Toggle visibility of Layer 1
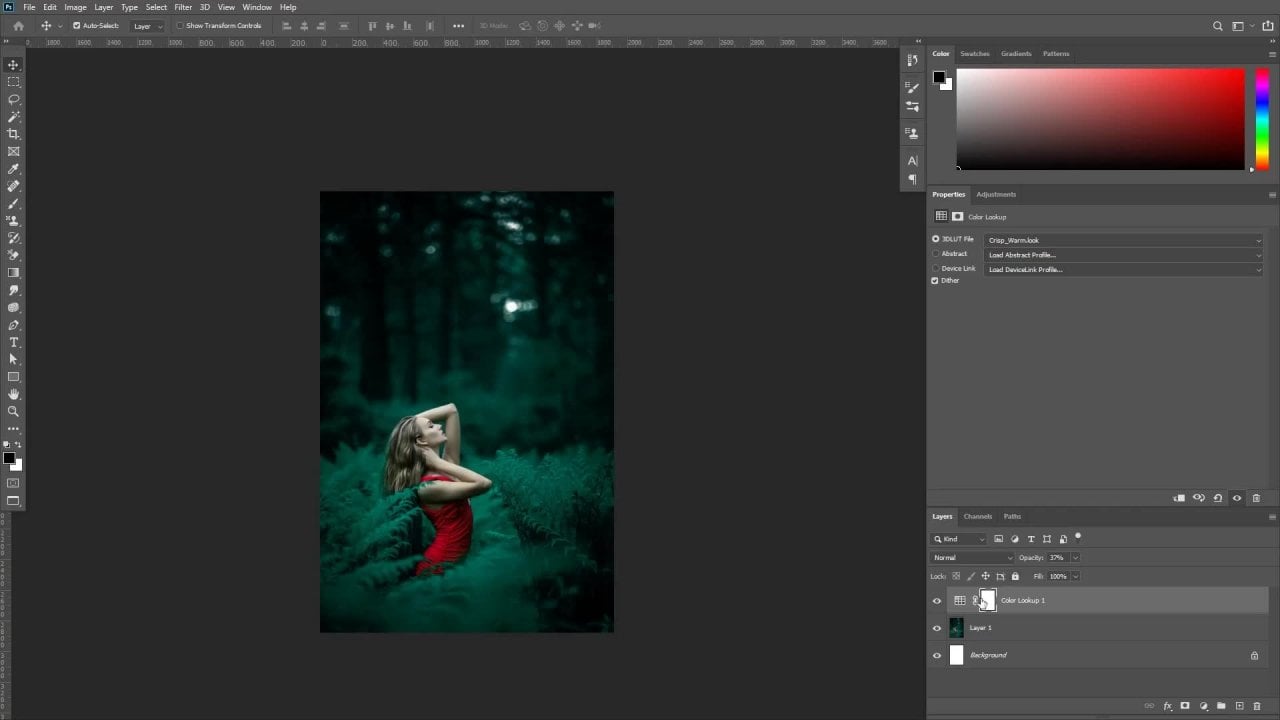The image size is (1280, 720). [937, 627]
